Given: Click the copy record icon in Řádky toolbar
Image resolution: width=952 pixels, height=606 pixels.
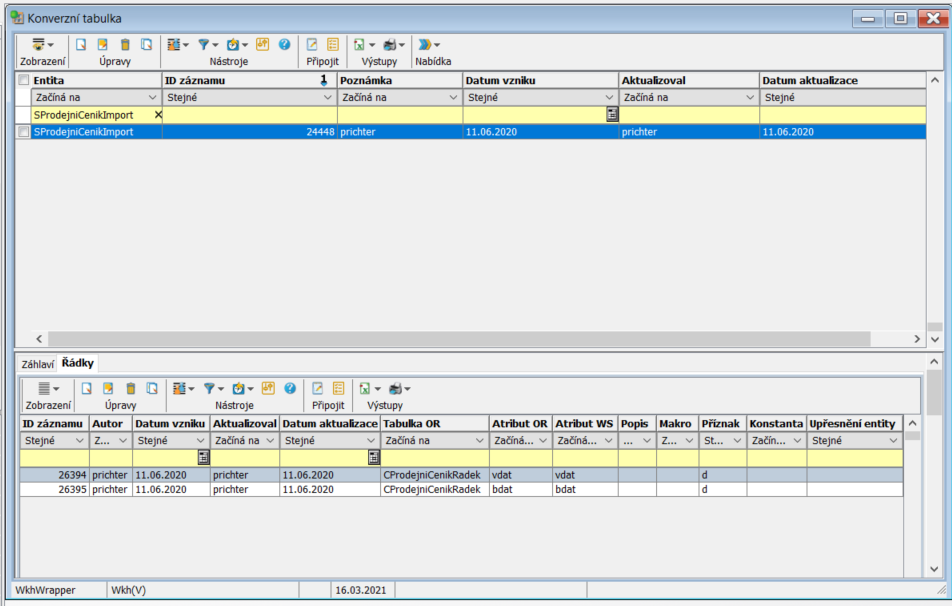Looking at the screenshot, I should [150, 388].
